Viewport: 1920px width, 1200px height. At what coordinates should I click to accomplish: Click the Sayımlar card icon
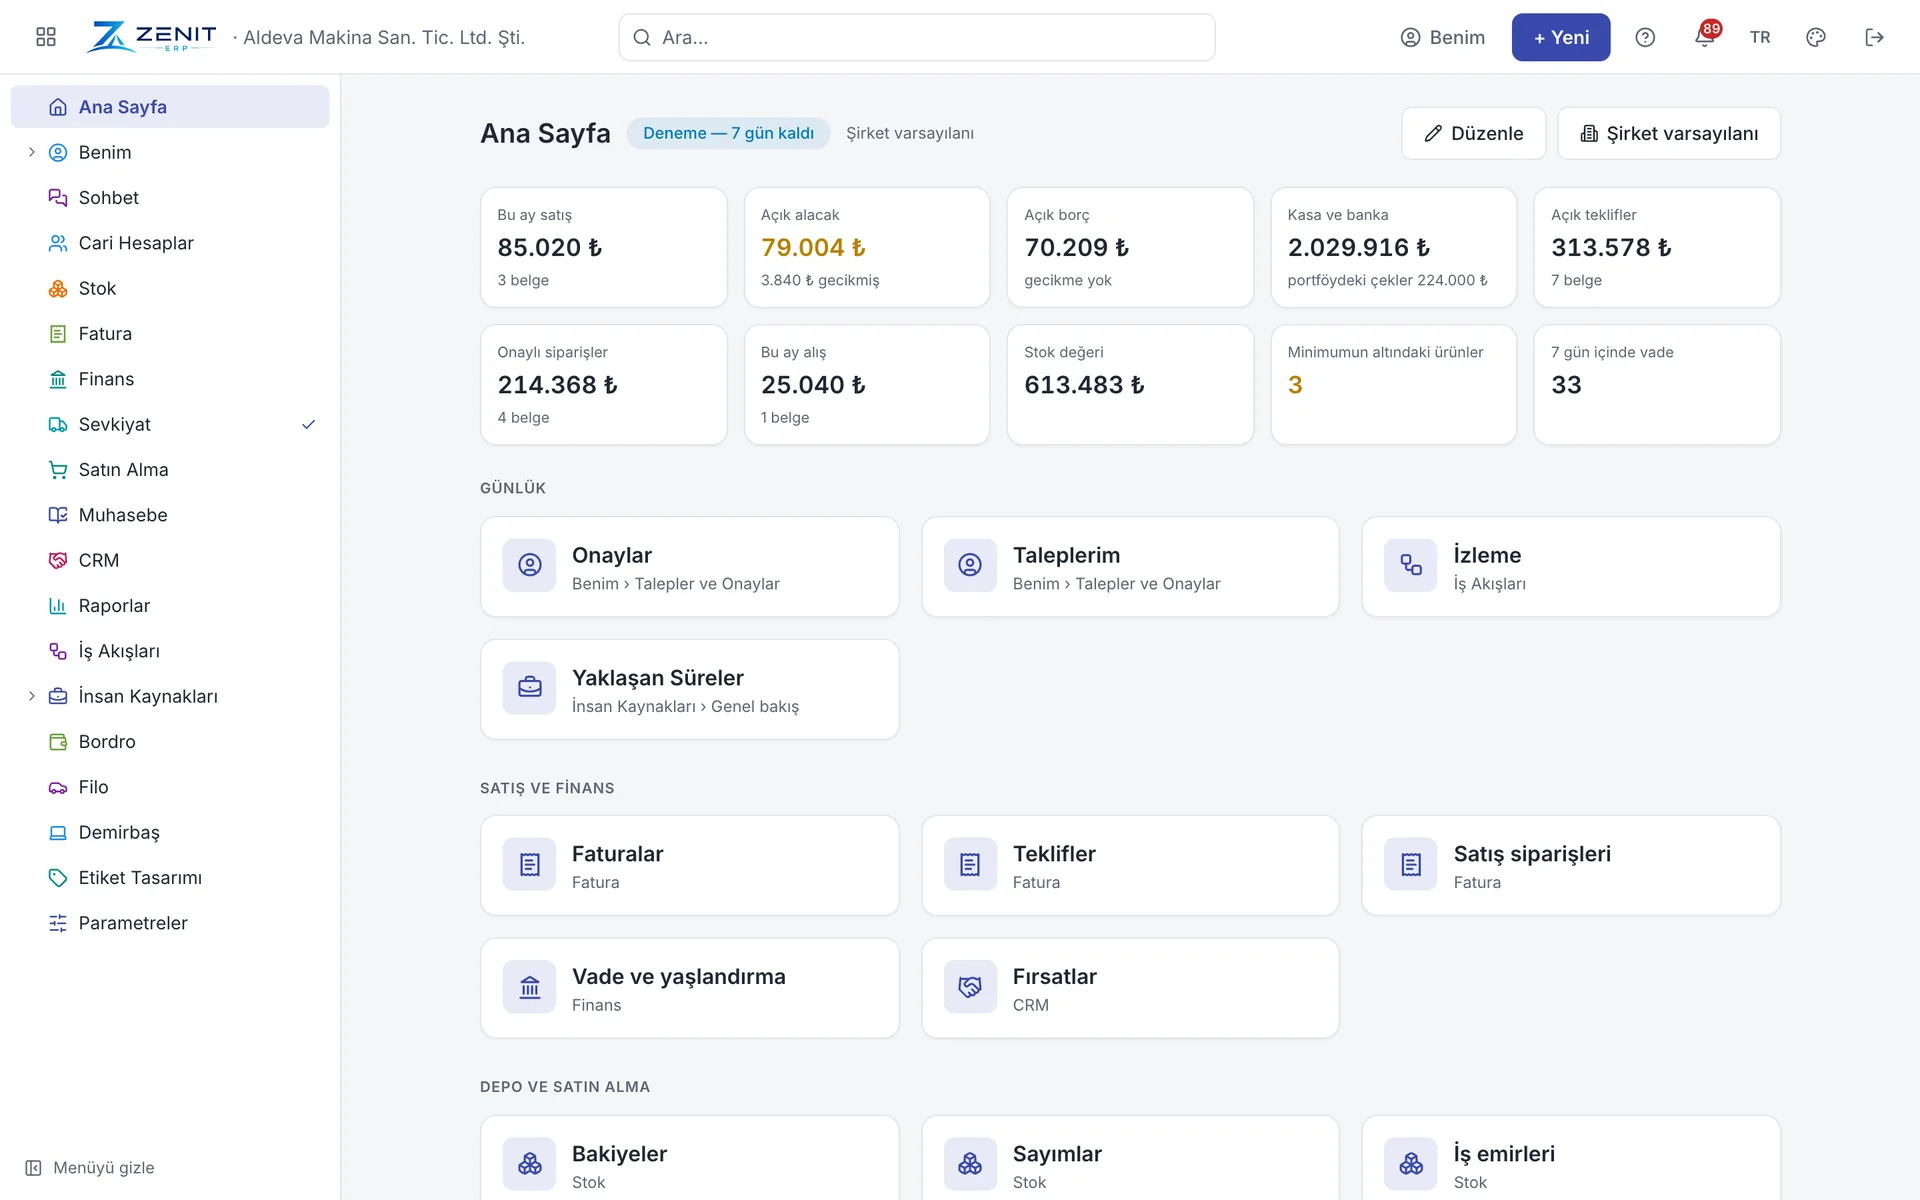[x=970, y=1164]
